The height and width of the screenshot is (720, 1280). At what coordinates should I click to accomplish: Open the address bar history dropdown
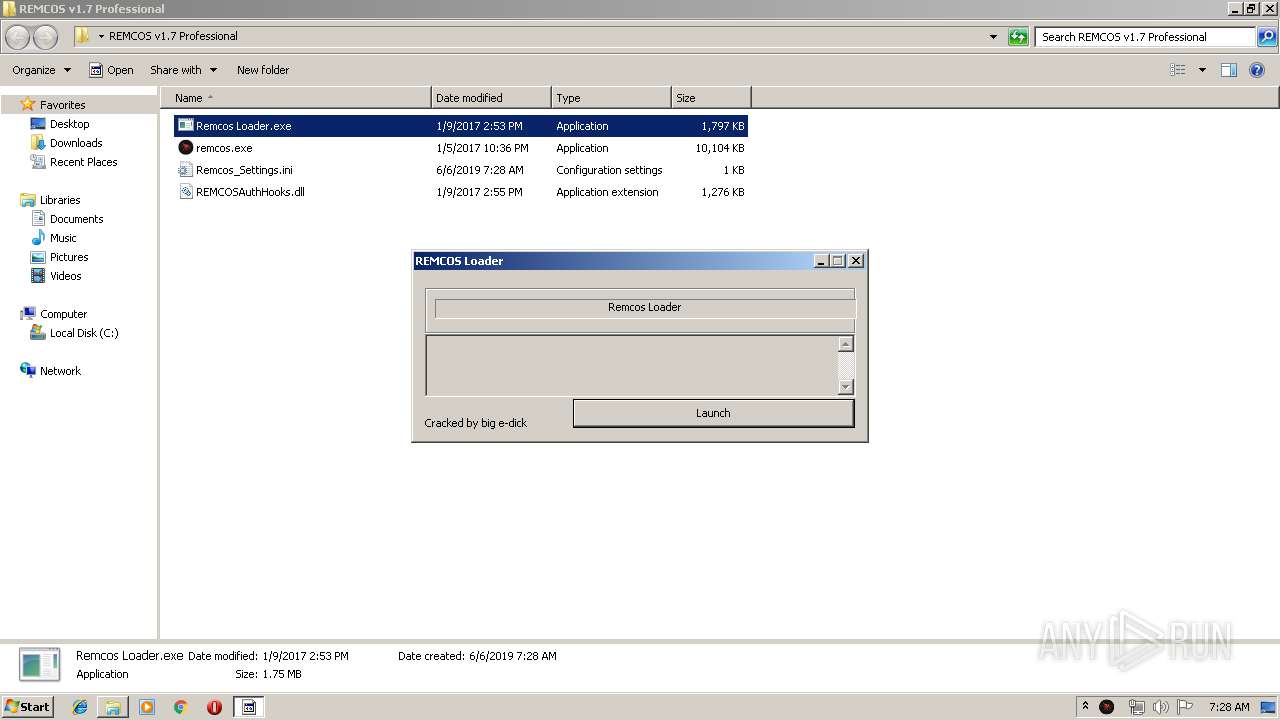pyautogui.click(x=993, y=37)
